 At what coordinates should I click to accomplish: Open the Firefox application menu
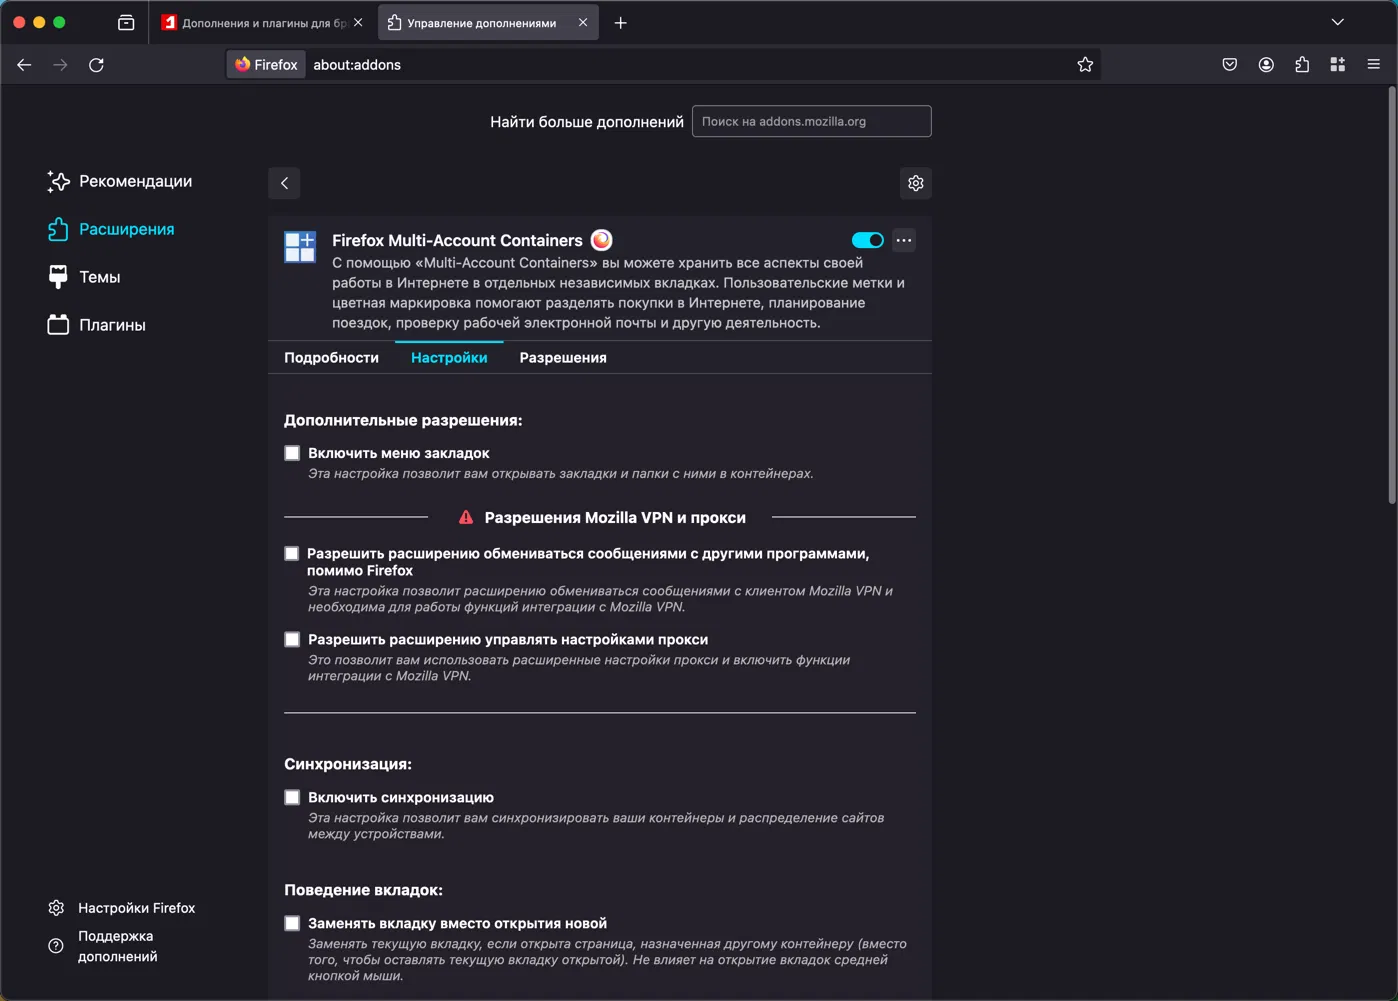coord(1374,65)
